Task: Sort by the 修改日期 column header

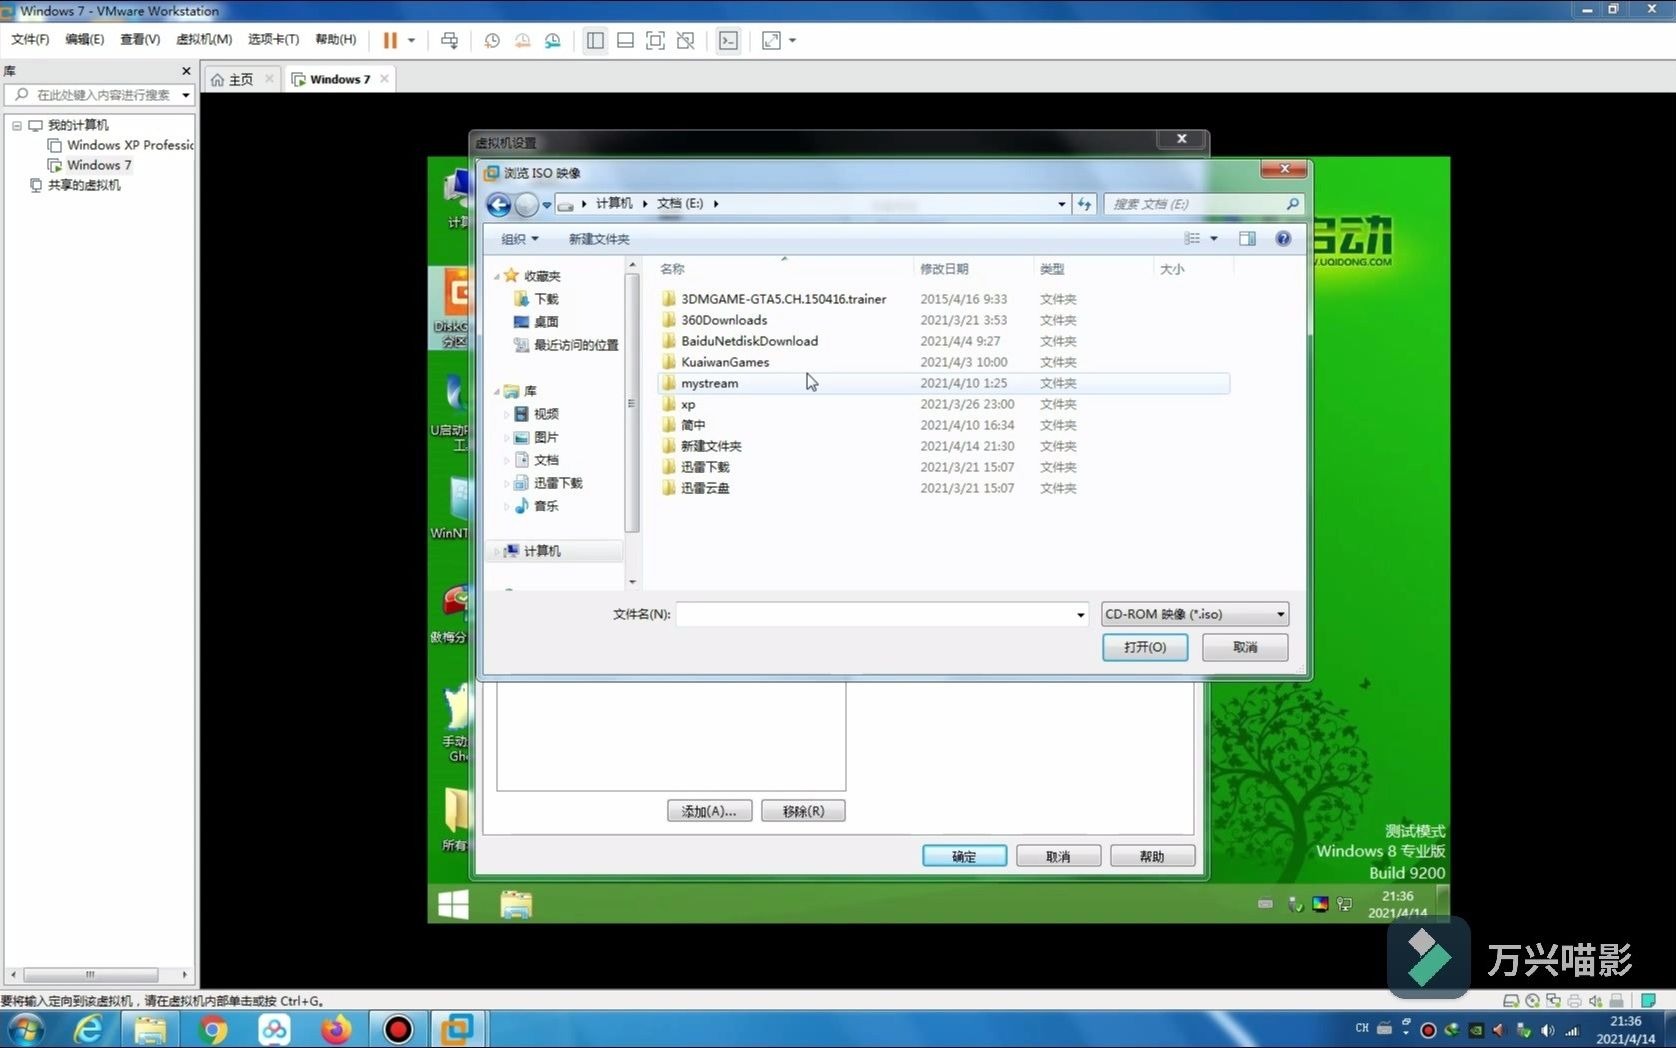Action: click(x=972, y=269)
